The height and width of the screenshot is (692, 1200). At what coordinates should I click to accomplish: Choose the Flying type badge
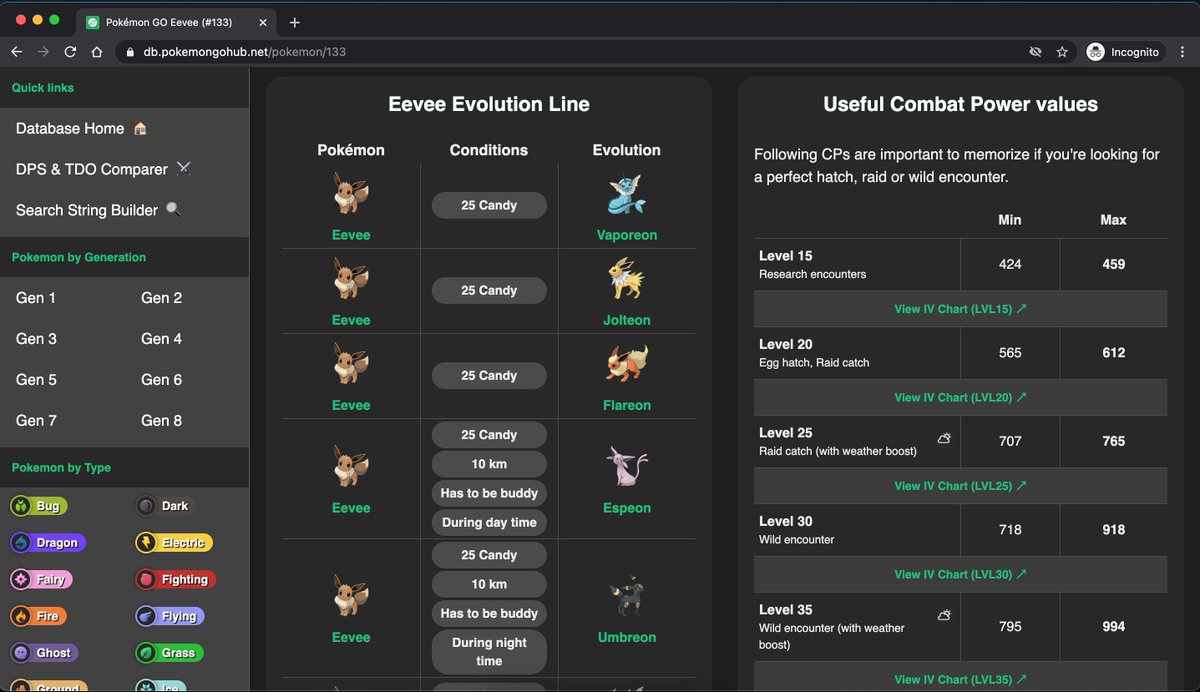click(x=170, y=617)
